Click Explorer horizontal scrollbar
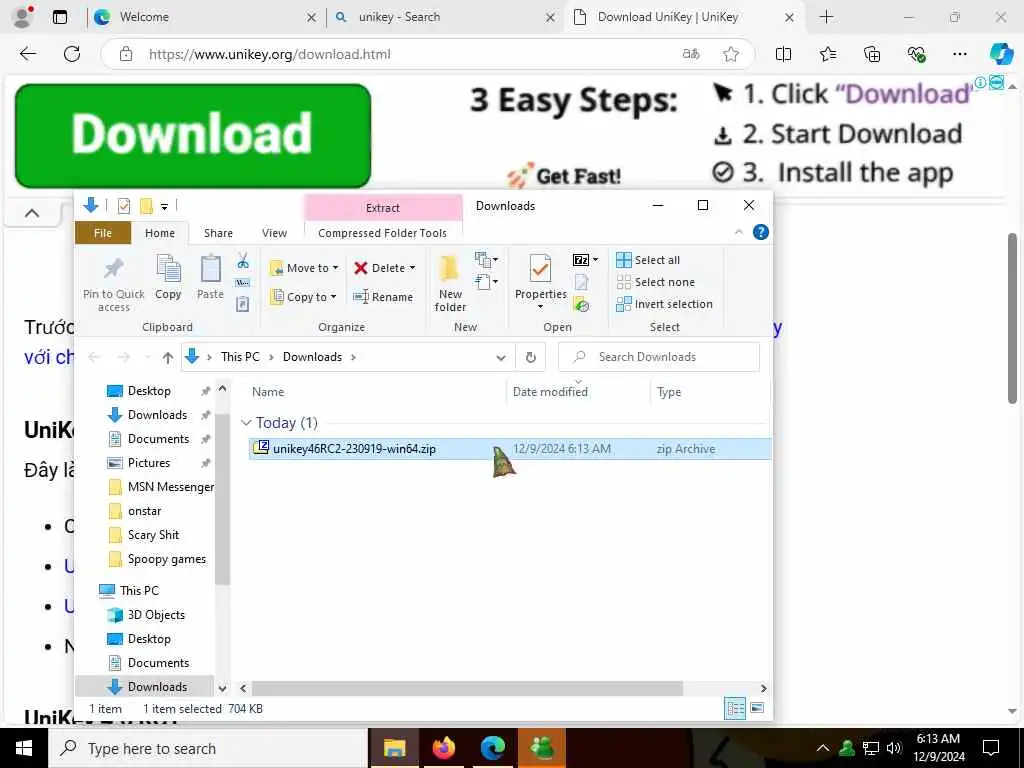The width and height of the screenshot is (1024, 768). pyautogui.click(x=467, y=688)
